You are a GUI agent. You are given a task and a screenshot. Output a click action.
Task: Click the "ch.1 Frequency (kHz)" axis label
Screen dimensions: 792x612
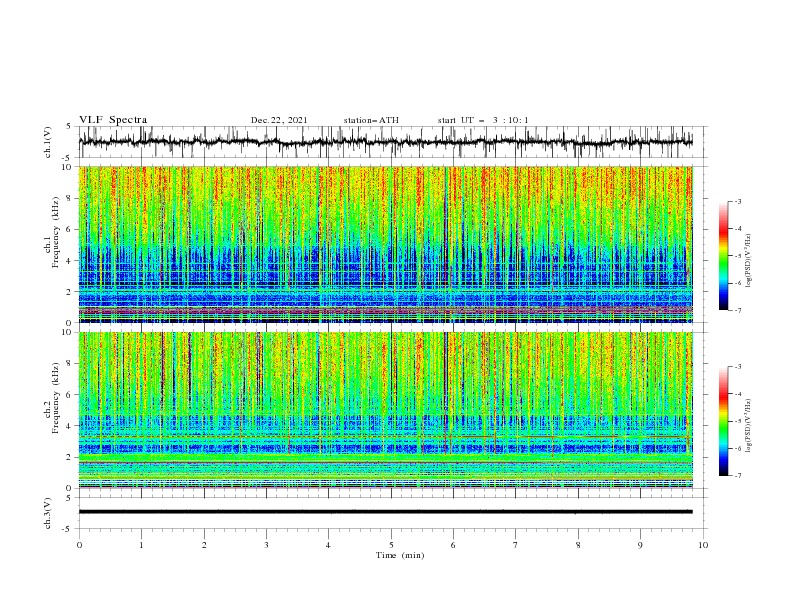pyautogui.click(x=52, y=231)
